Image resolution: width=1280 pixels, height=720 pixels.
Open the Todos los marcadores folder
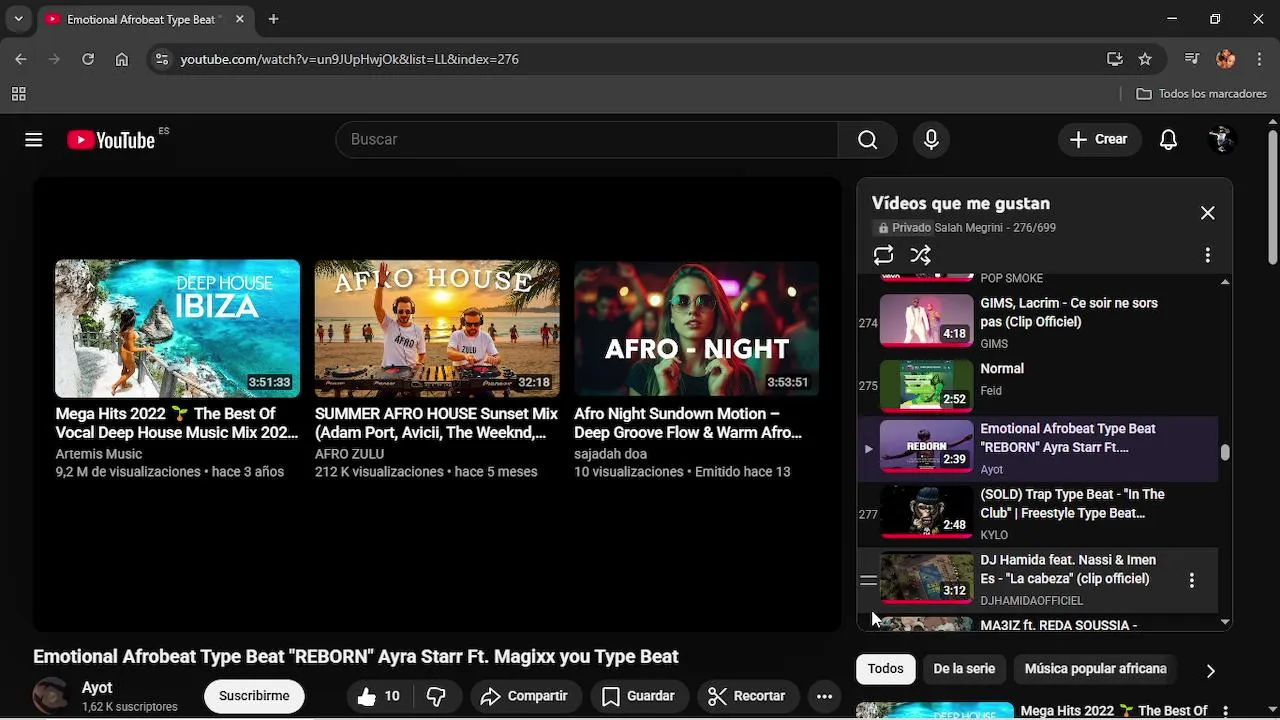[x=1202, y=94]
